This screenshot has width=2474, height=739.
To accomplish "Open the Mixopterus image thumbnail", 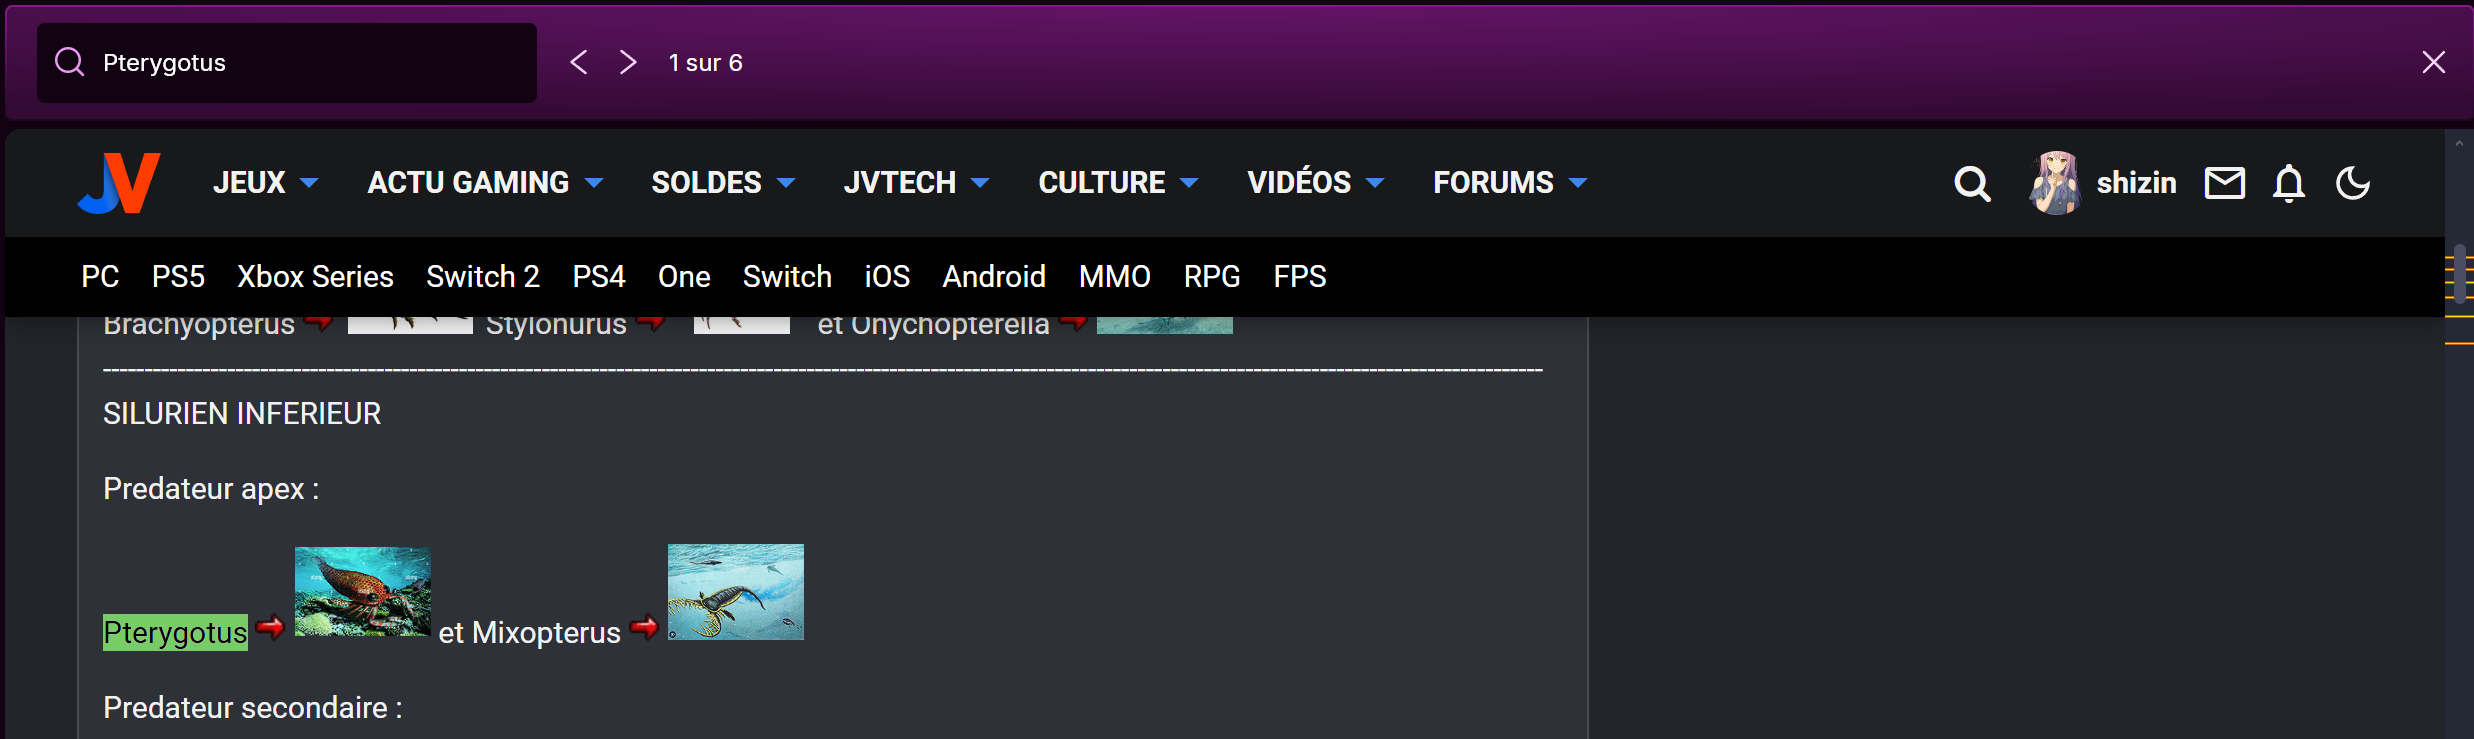I will click(736, 592).
